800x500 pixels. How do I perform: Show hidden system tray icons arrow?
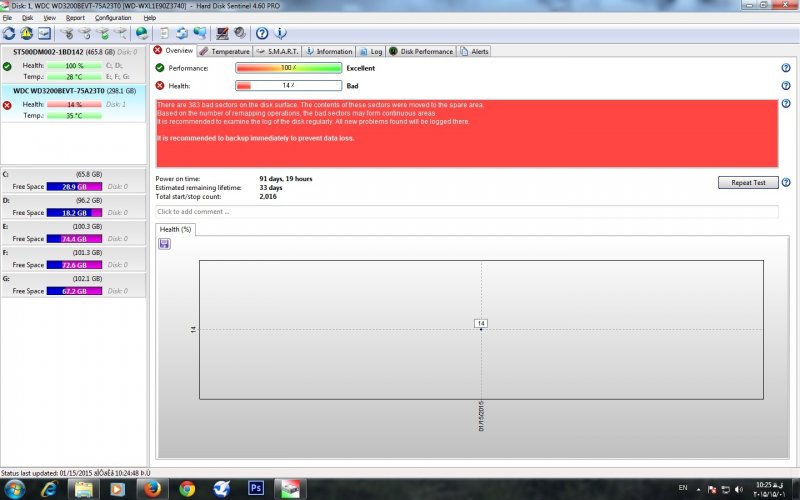pos(698,489)
